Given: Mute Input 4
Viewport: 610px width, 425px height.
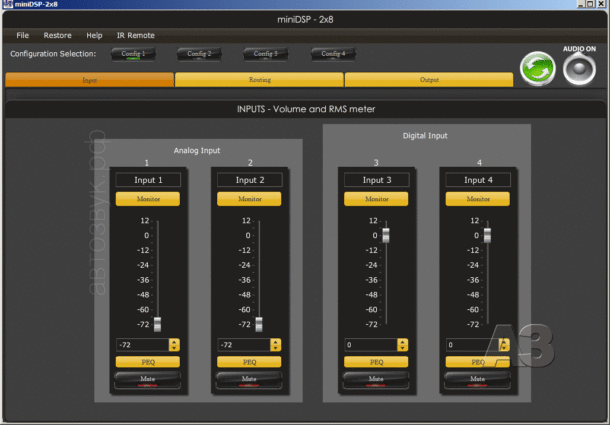Looking at the screenshot, I should point(477,380).
